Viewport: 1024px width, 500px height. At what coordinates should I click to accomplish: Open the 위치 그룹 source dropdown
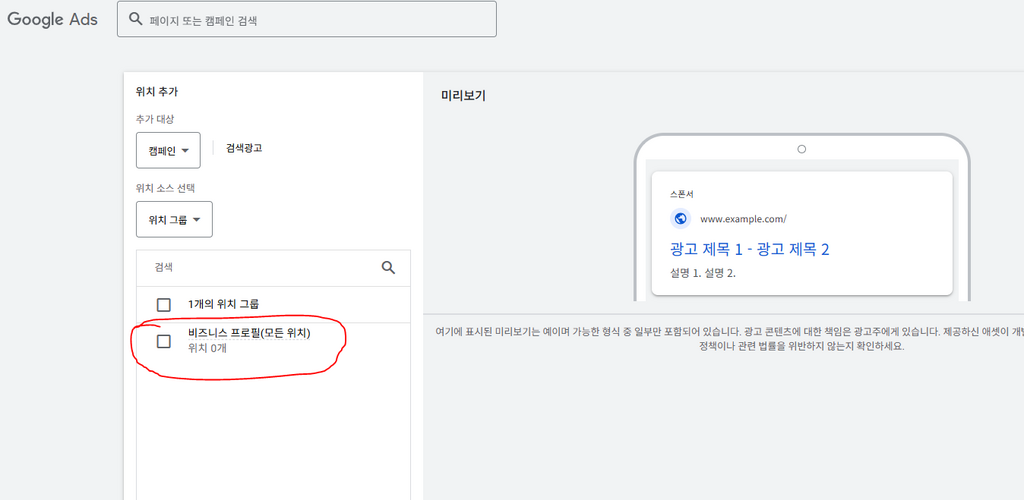tap(174, 219)
